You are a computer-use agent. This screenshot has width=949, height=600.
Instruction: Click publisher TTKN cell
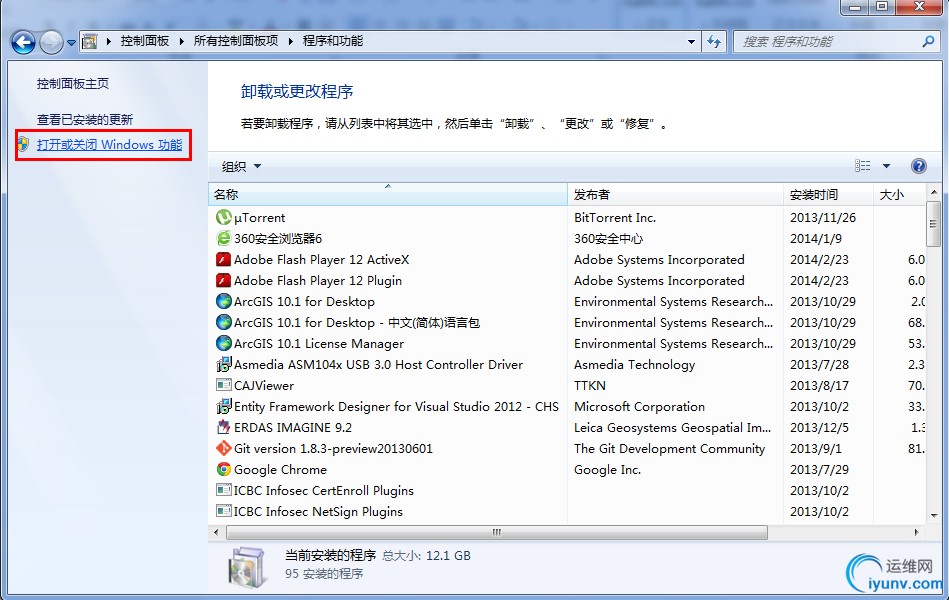589,386
